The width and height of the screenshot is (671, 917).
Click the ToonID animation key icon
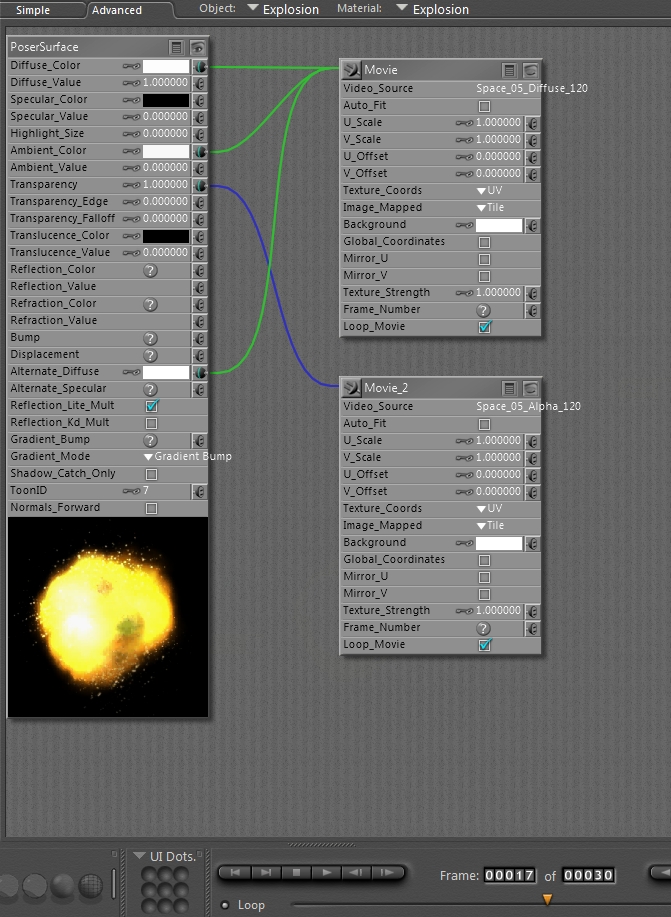(131, 491)
